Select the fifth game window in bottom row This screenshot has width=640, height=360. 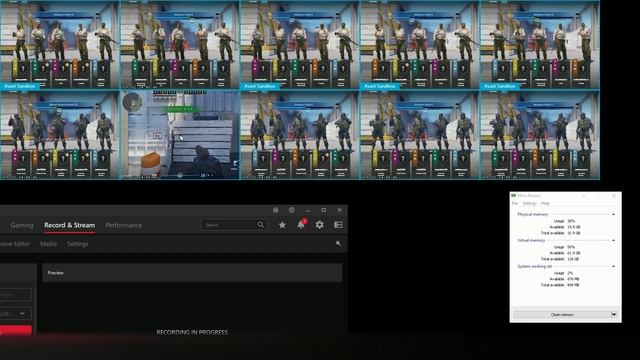tap(540, 135)
